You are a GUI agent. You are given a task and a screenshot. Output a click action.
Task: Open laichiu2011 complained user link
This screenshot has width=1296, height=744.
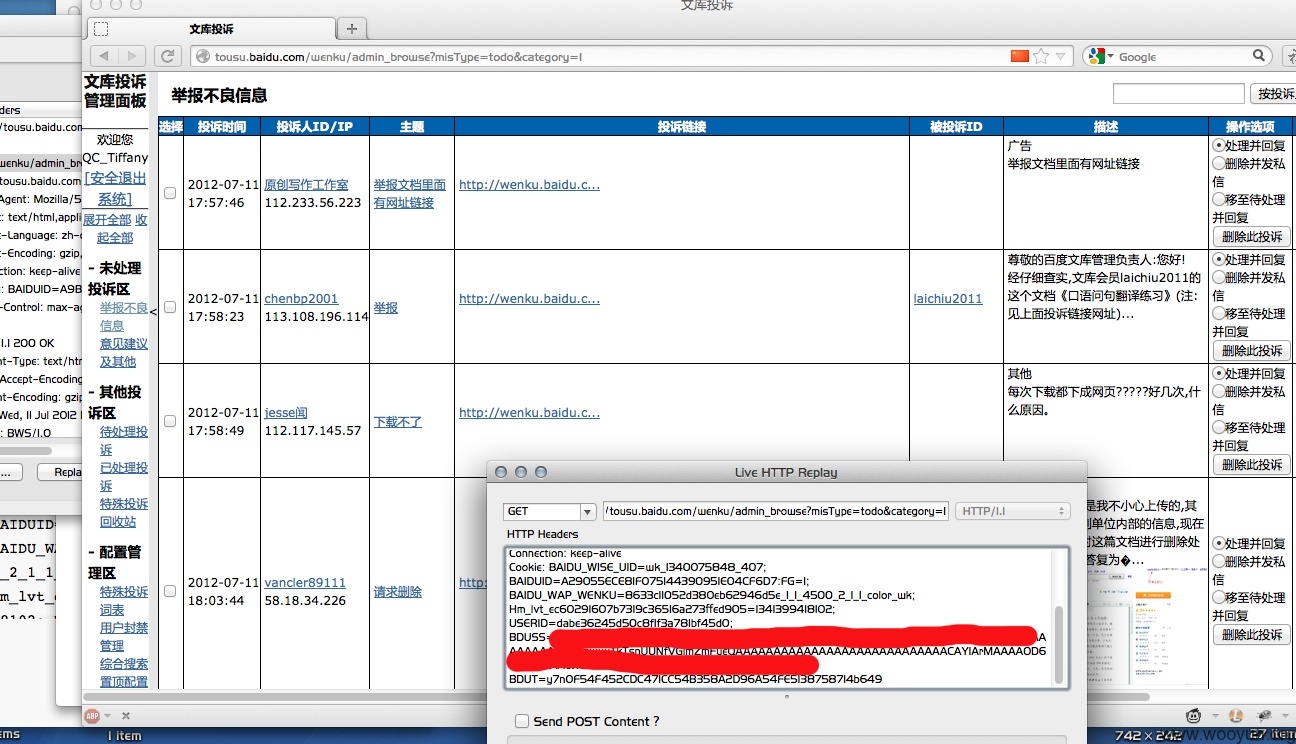(948, 298)
